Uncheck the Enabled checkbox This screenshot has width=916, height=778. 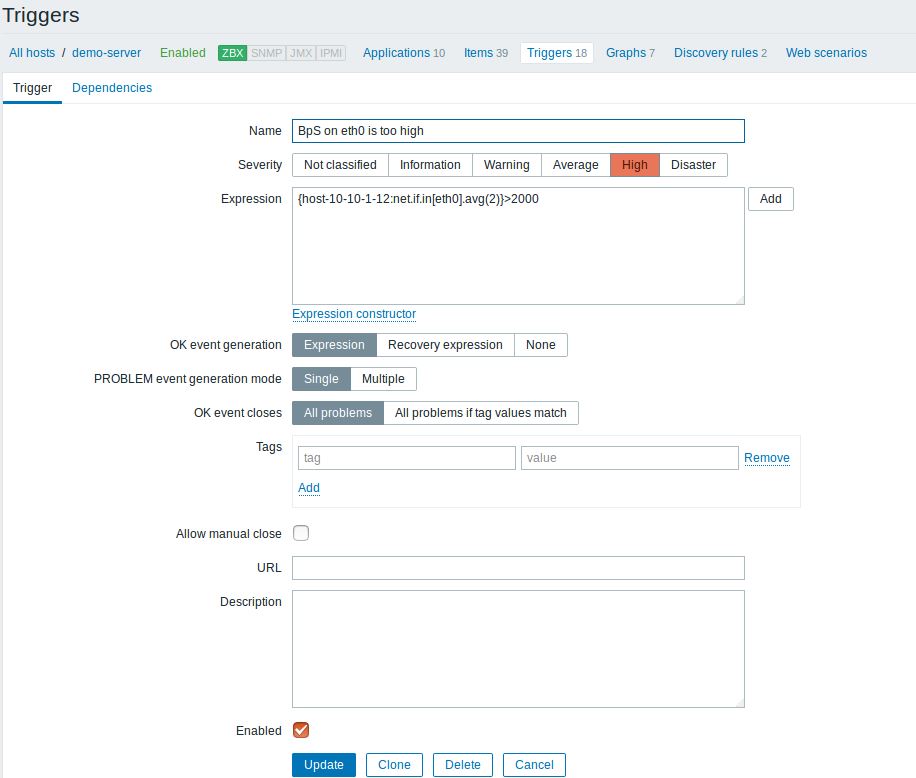301,730
